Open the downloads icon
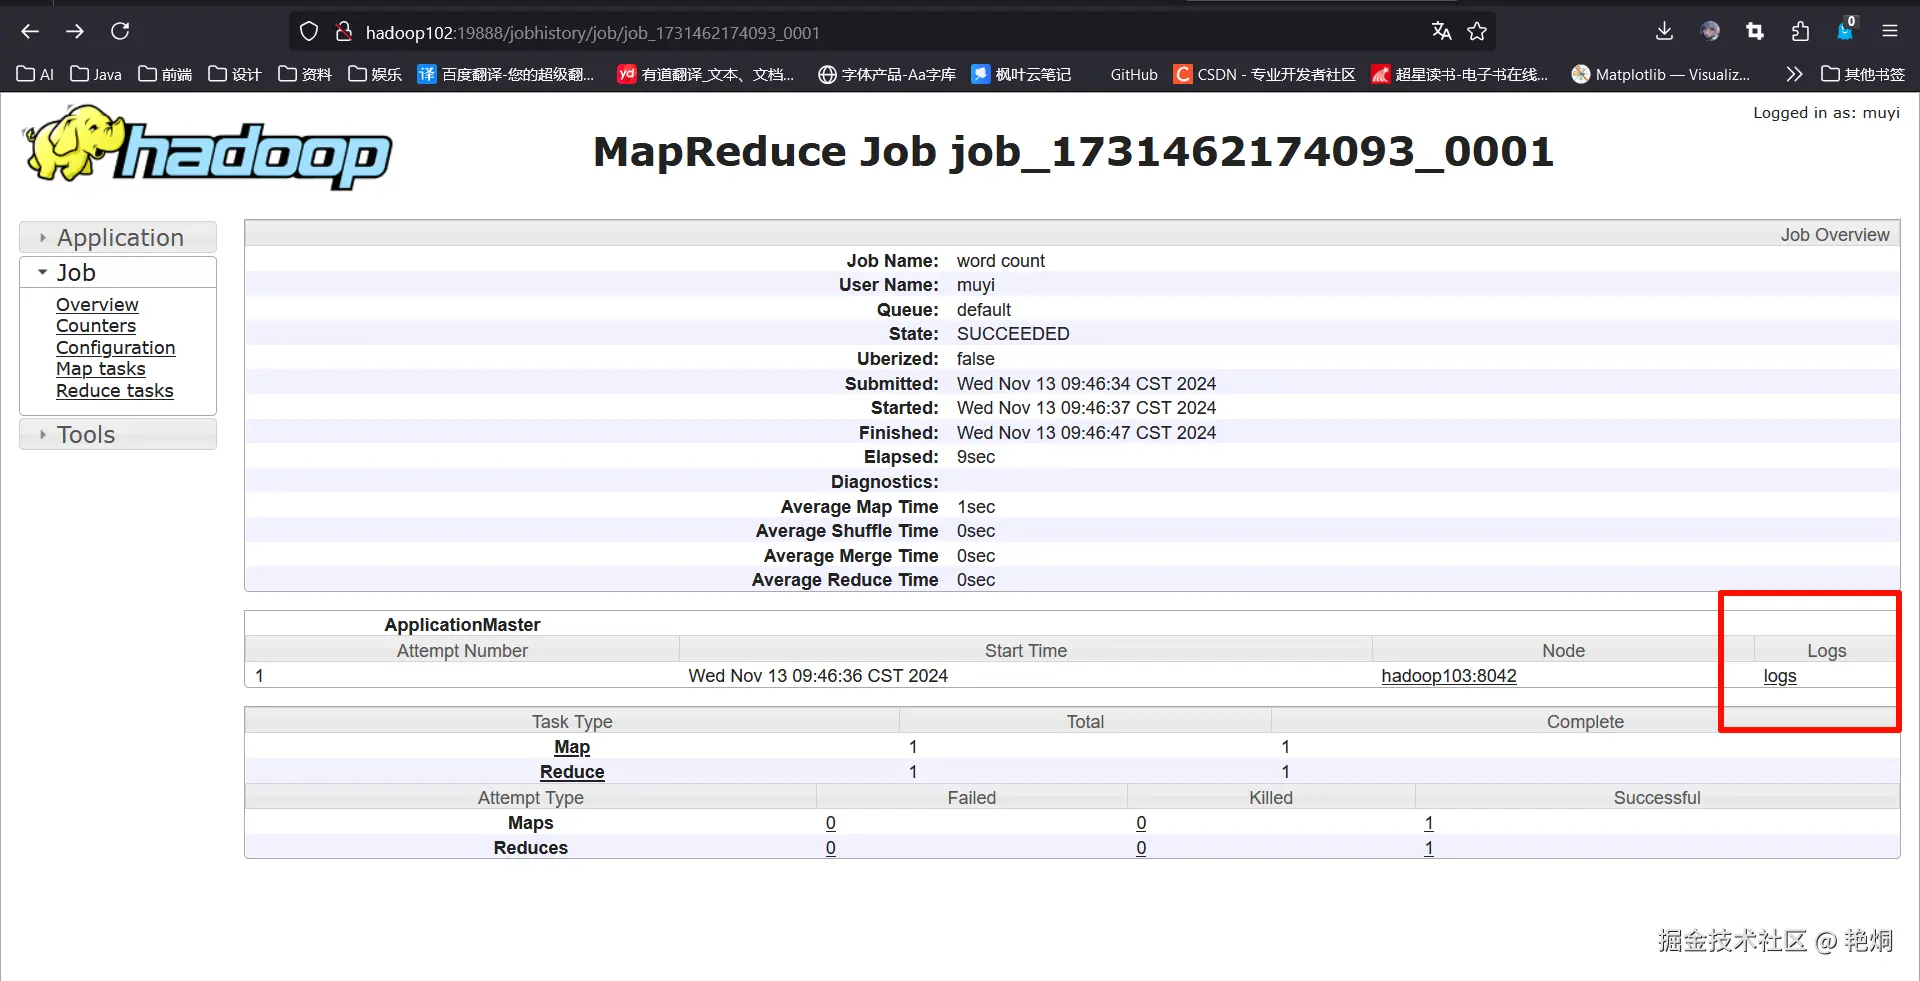The height and width of the screenshot is (981, 1920). (1664, 32)
